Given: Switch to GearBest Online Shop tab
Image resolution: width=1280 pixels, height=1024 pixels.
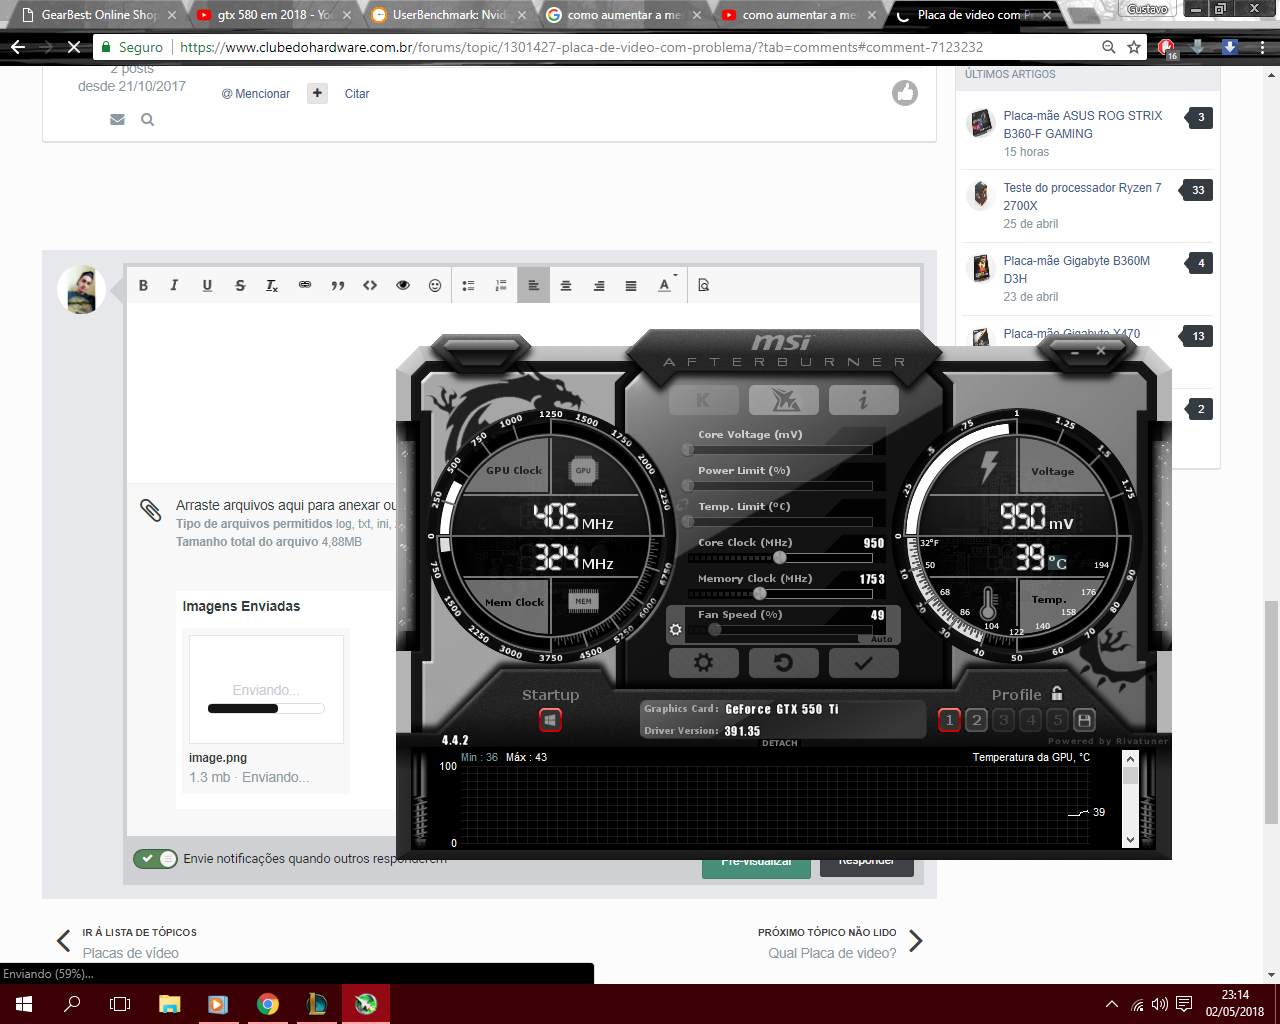Looking at the screenshot, I should point(99,15).
